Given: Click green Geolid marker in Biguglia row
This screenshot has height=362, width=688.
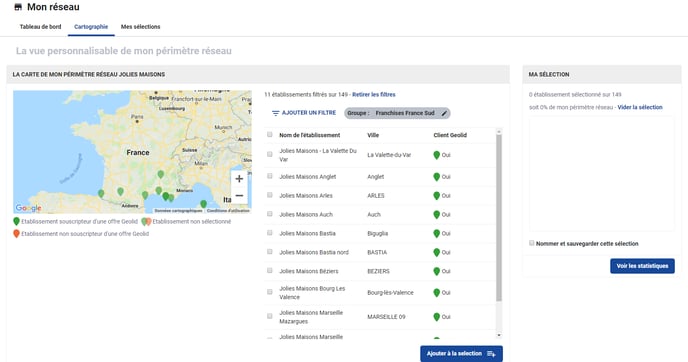Looking at the screenshot, I should click(437, 233).
